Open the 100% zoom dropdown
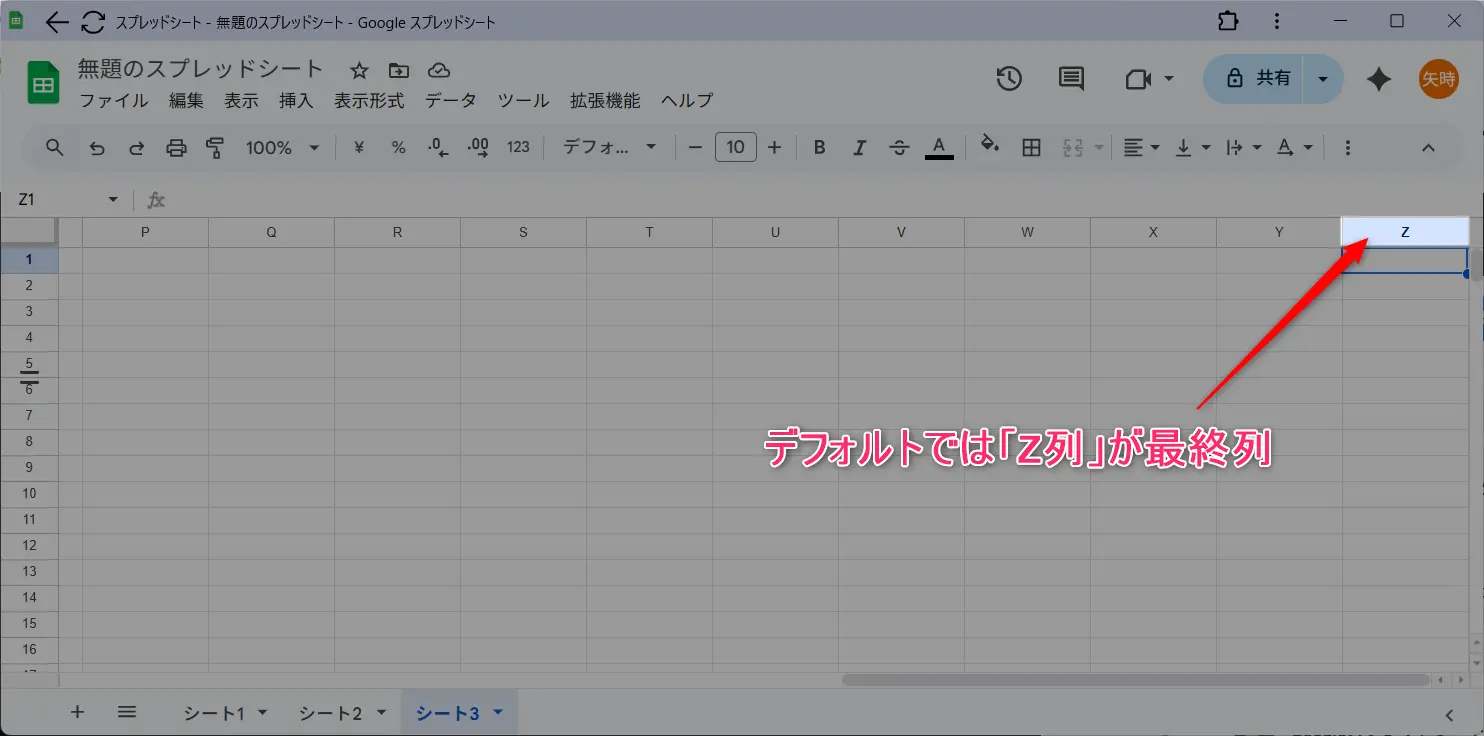Viewport: 1484px width, 736px height. (282, 148)
